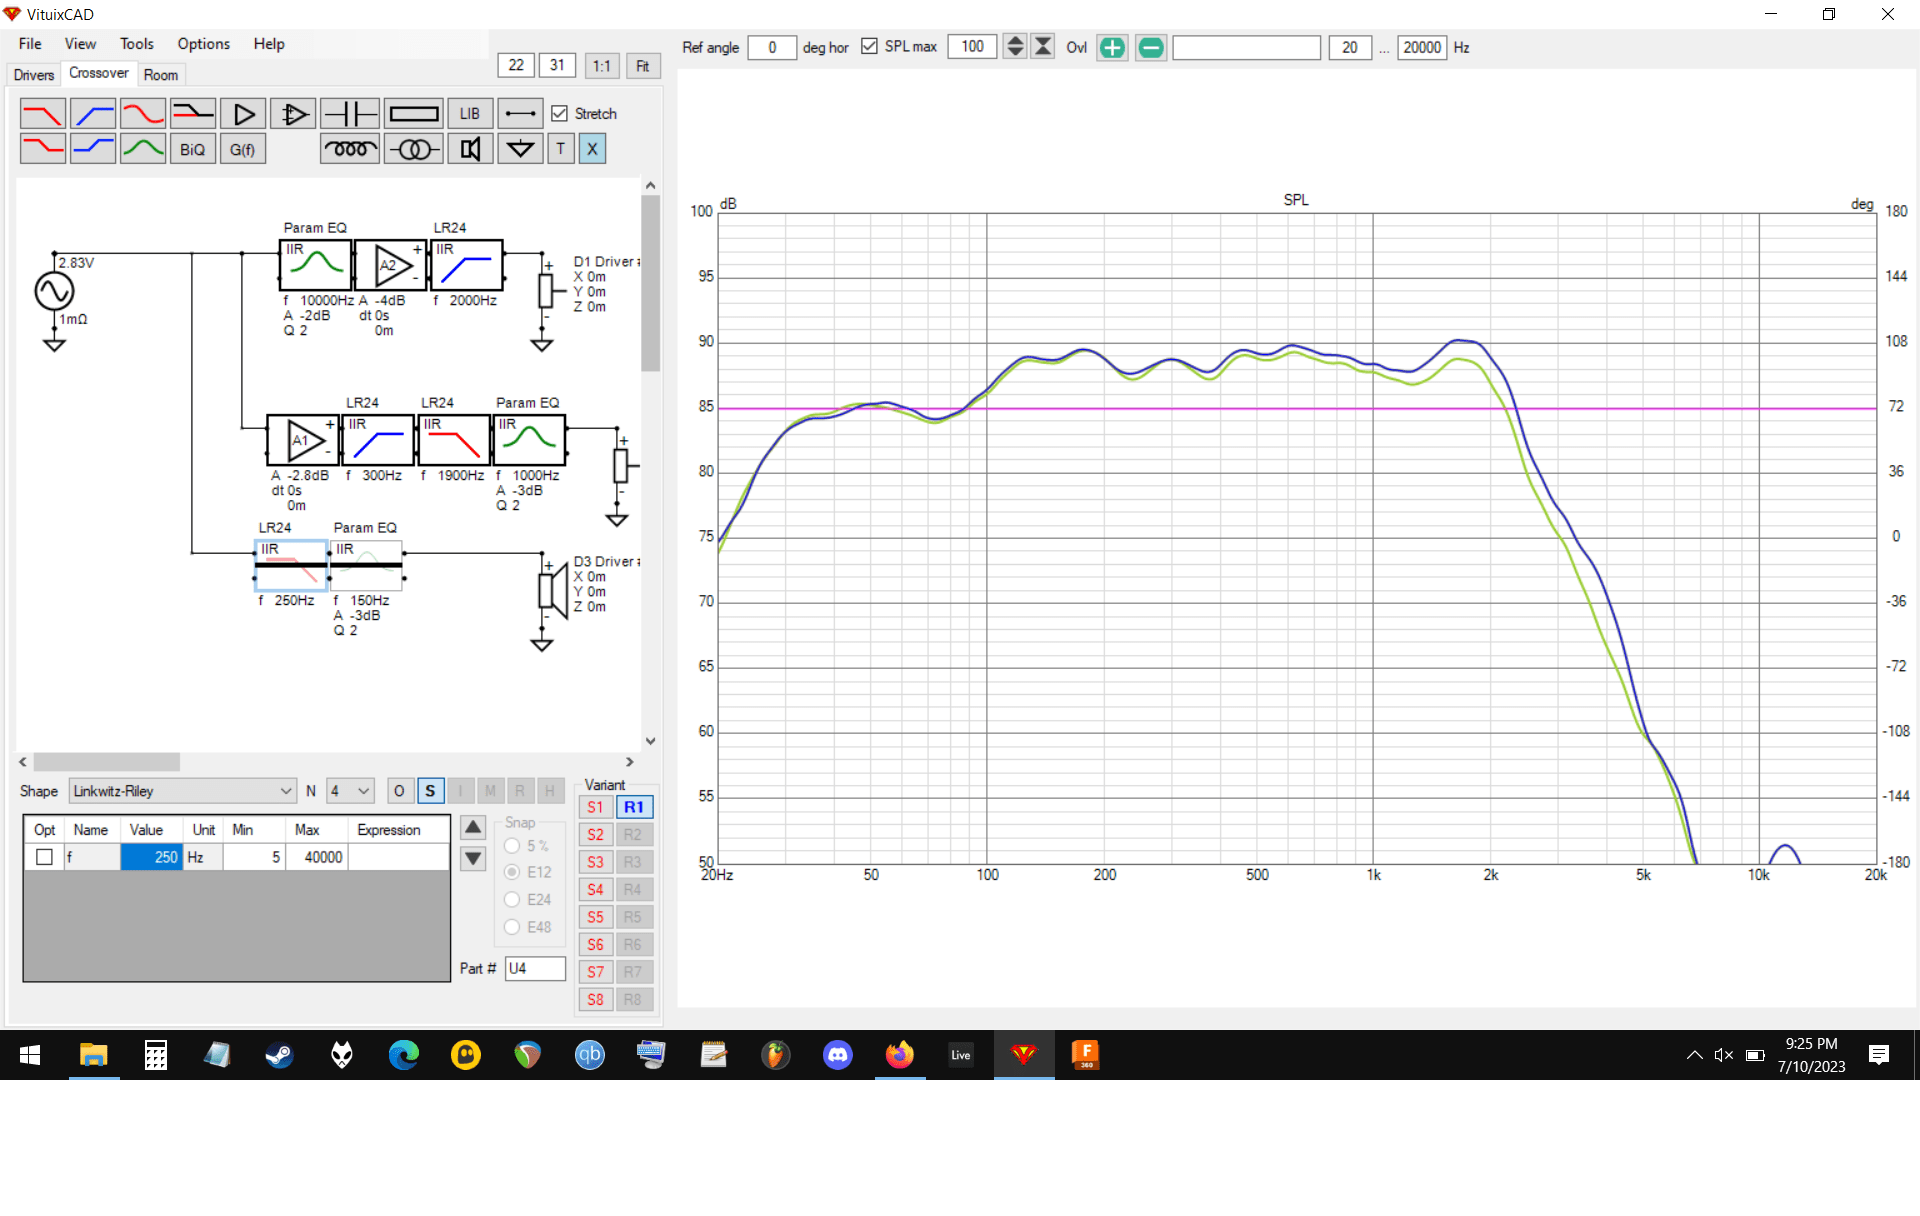This screenshot has height=1216, width=1920.
Task: Add a low-pass filter block
Action: [x=43, y=114]
